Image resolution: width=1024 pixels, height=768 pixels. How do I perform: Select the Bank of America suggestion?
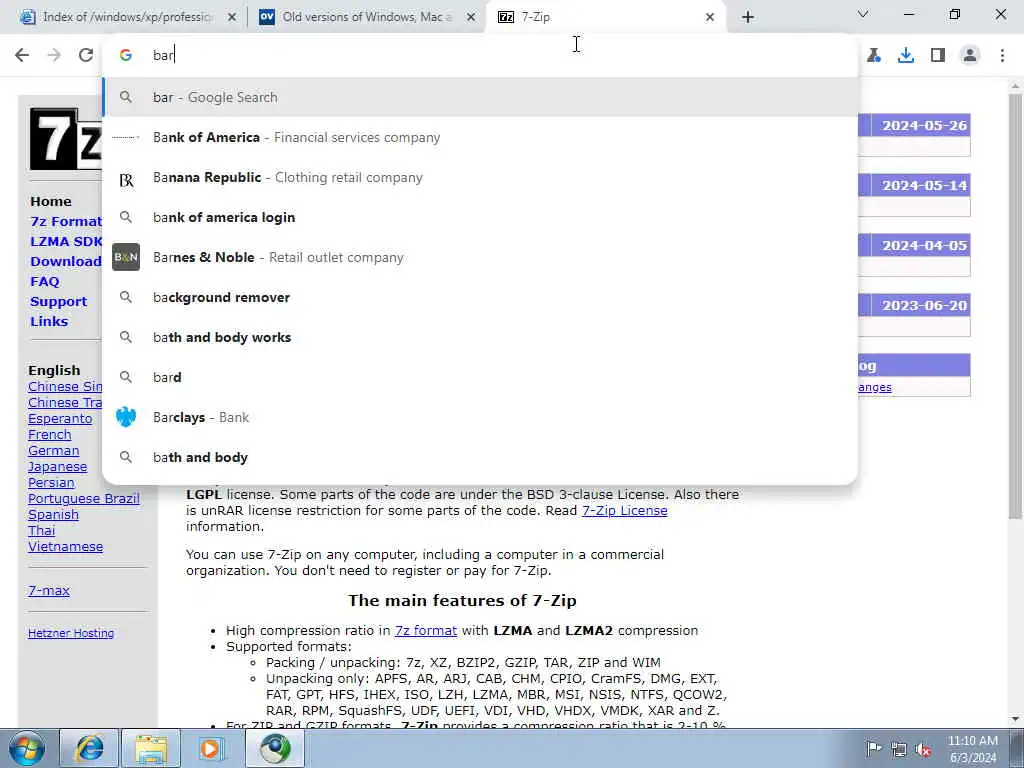pyautogui.click(x=480, y=137)
